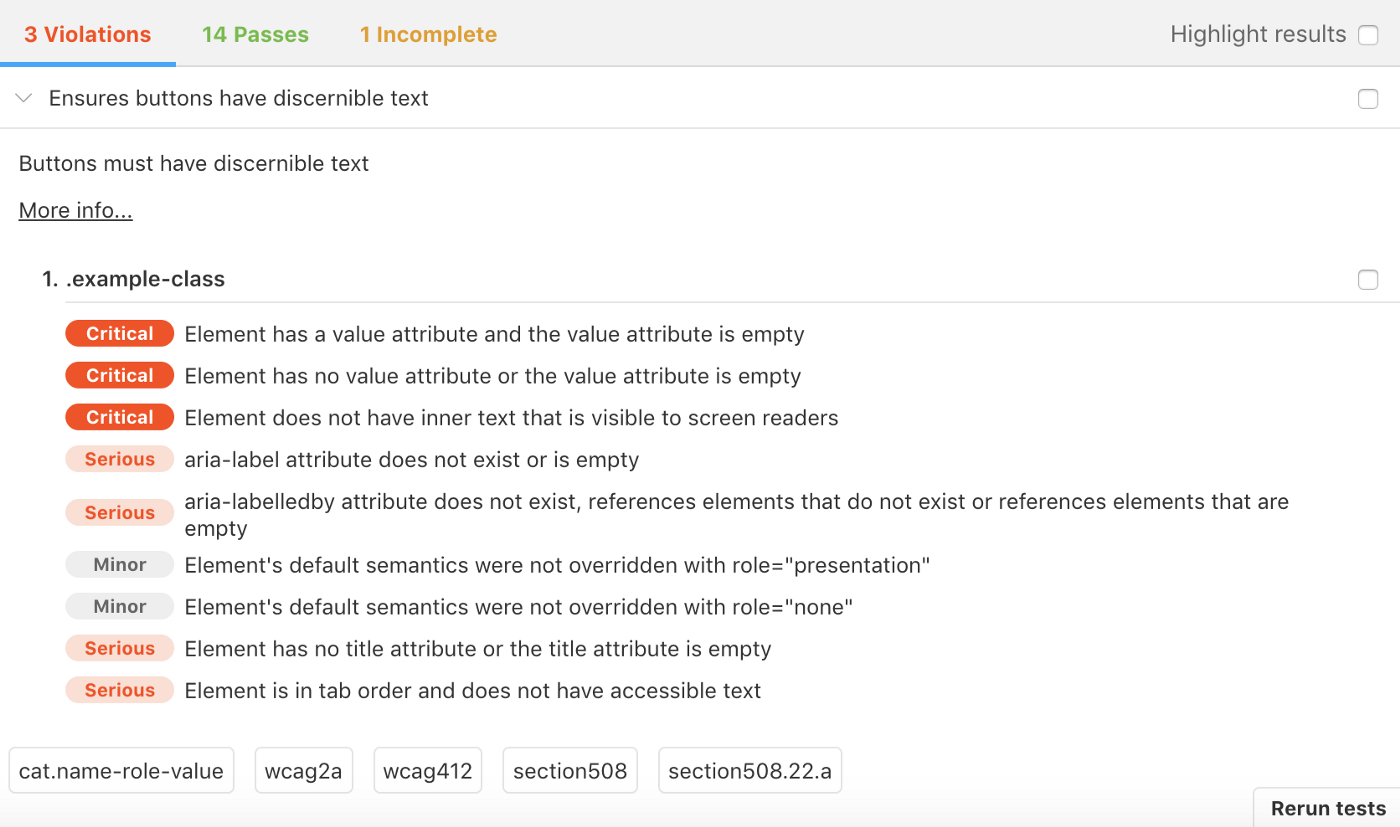Collapse the discernible text rule chevron
Viewport: 1400px width, 827px height.
tap(25, 98)
